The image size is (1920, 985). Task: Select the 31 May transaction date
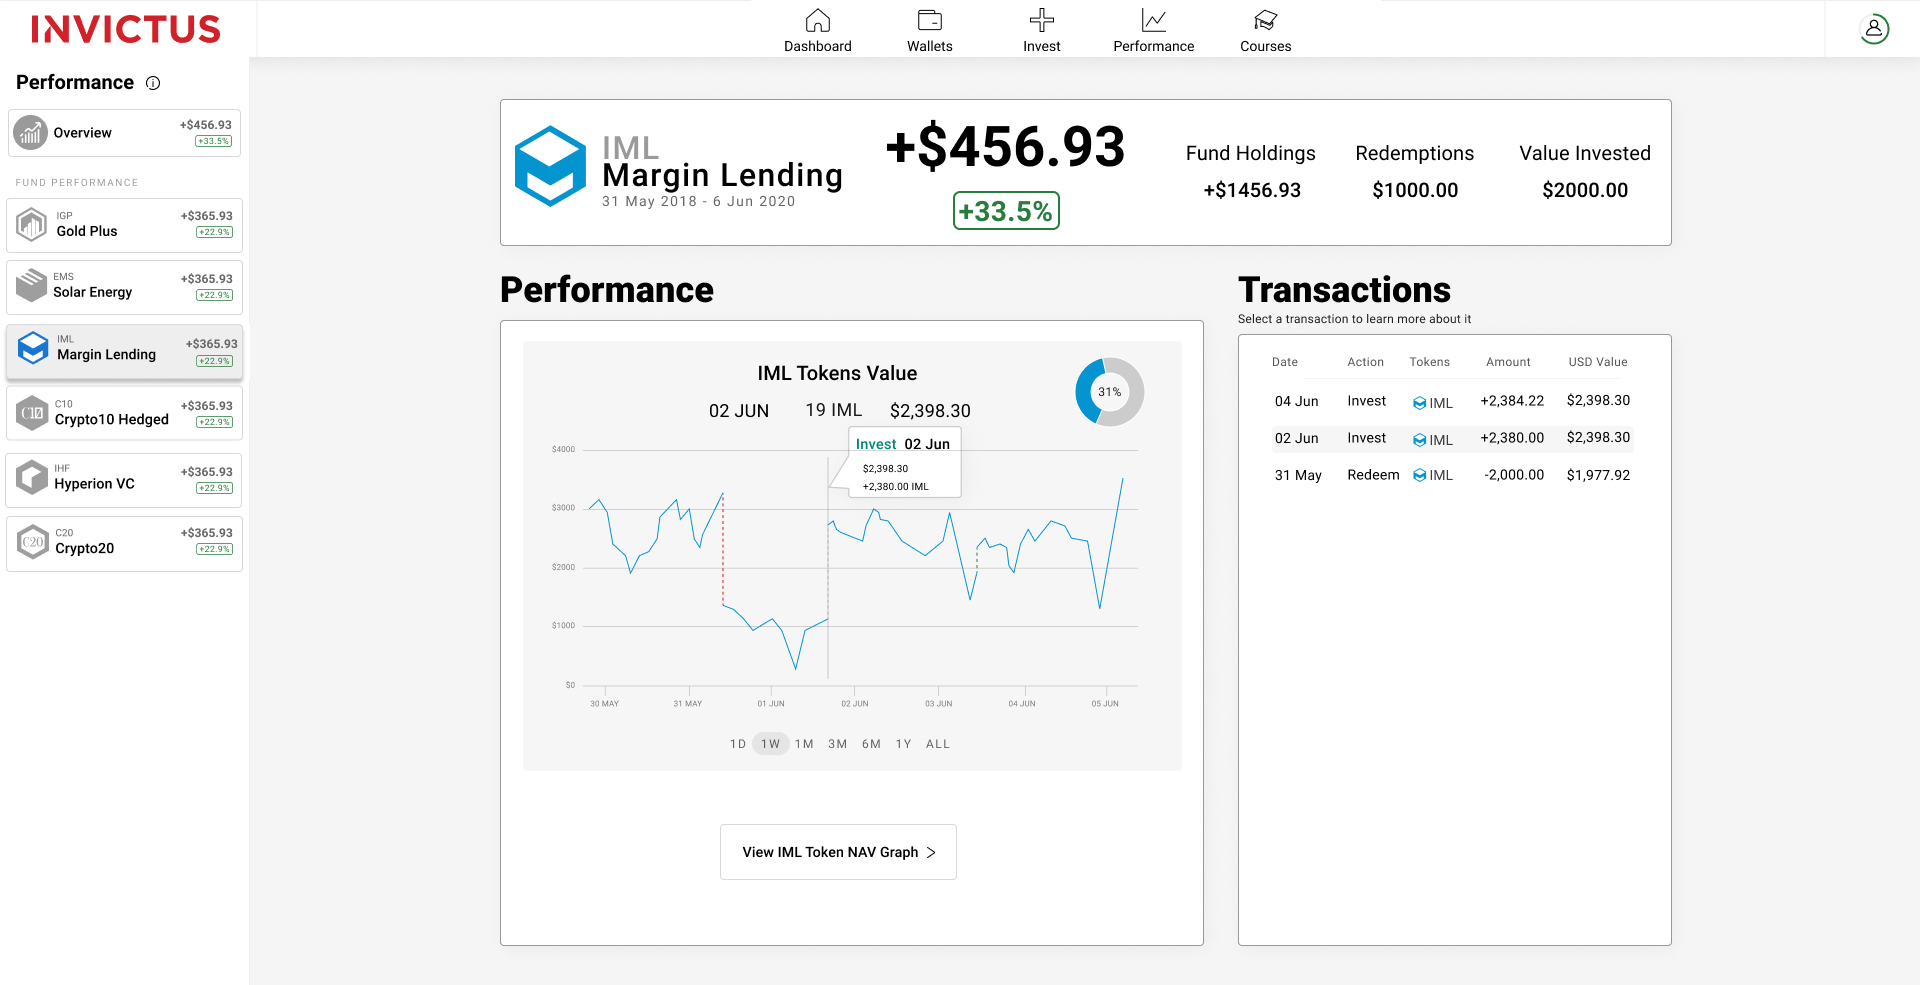[x=1298, y=475]
